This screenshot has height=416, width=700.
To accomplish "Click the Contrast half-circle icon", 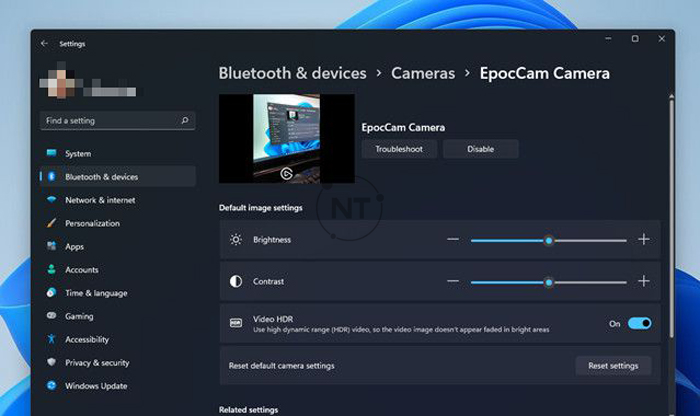I will [236, 281].
